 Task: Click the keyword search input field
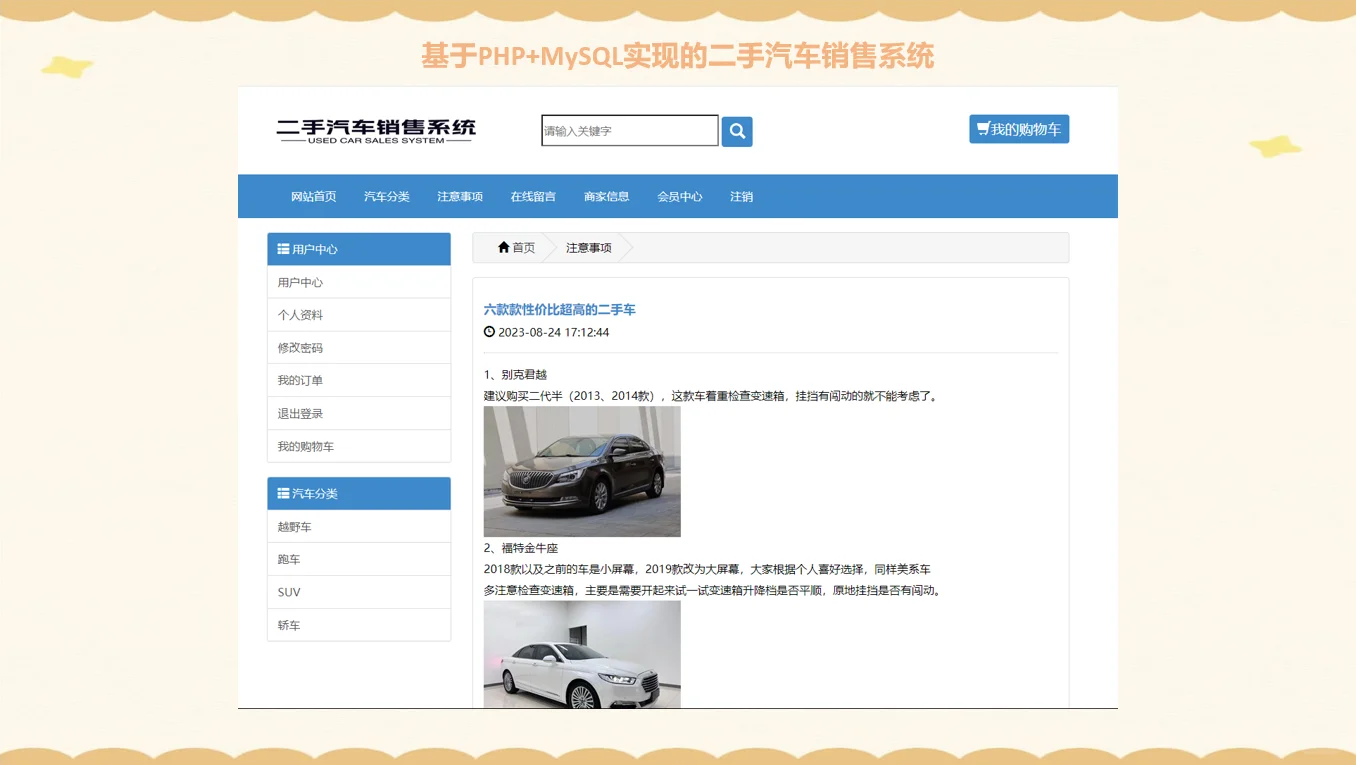(x=628, y=130)
